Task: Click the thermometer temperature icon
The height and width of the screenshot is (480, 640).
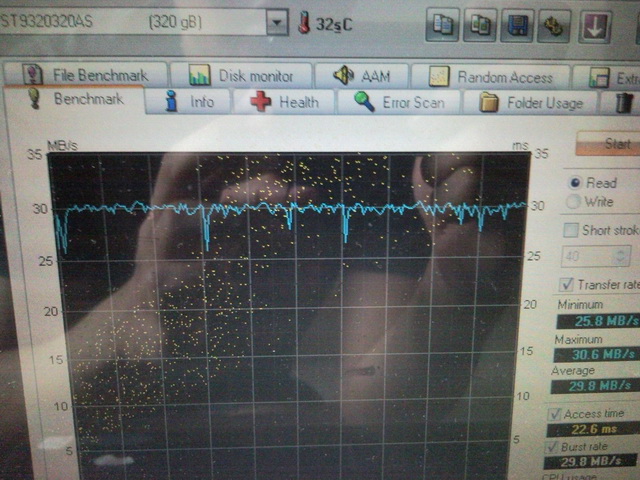Action: pyautogui.click(x=304, y=24)
